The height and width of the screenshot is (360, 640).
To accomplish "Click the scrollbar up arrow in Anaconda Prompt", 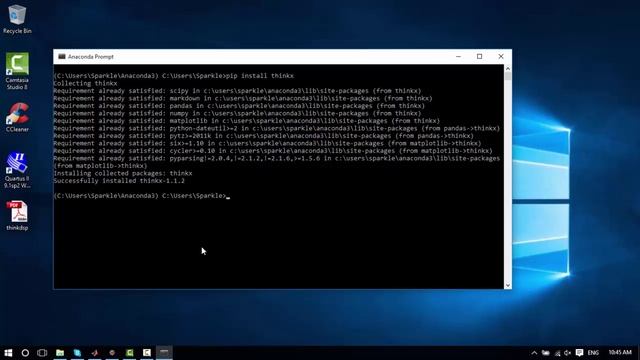I will (508, 68).
